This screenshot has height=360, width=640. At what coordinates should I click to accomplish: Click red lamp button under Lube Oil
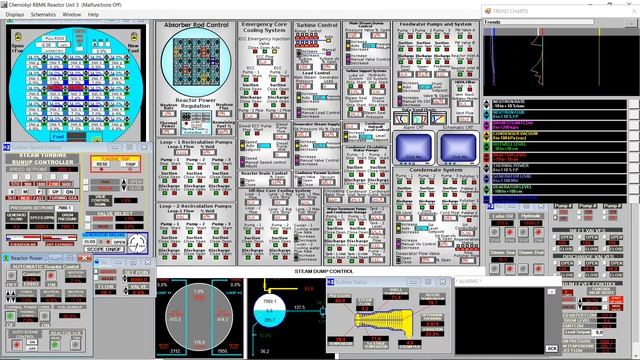point(509,232)
